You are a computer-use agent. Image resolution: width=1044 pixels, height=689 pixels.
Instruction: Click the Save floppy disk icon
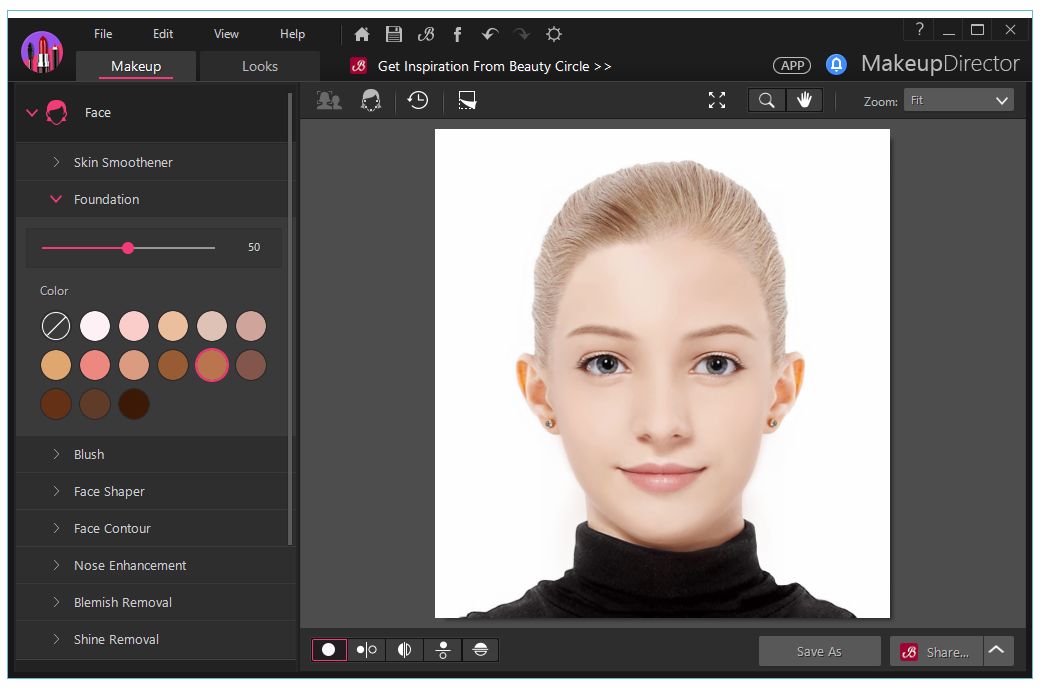(394, 34)
